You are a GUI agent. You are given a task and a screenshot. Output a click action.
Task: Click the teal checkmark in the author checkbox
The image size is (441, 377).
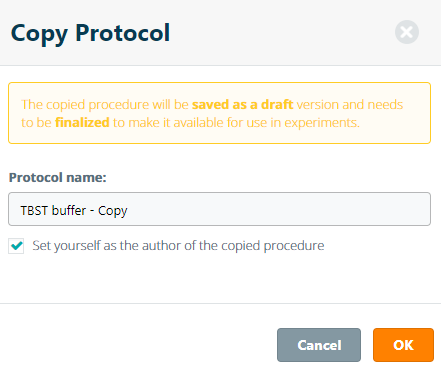pos(16,246)
